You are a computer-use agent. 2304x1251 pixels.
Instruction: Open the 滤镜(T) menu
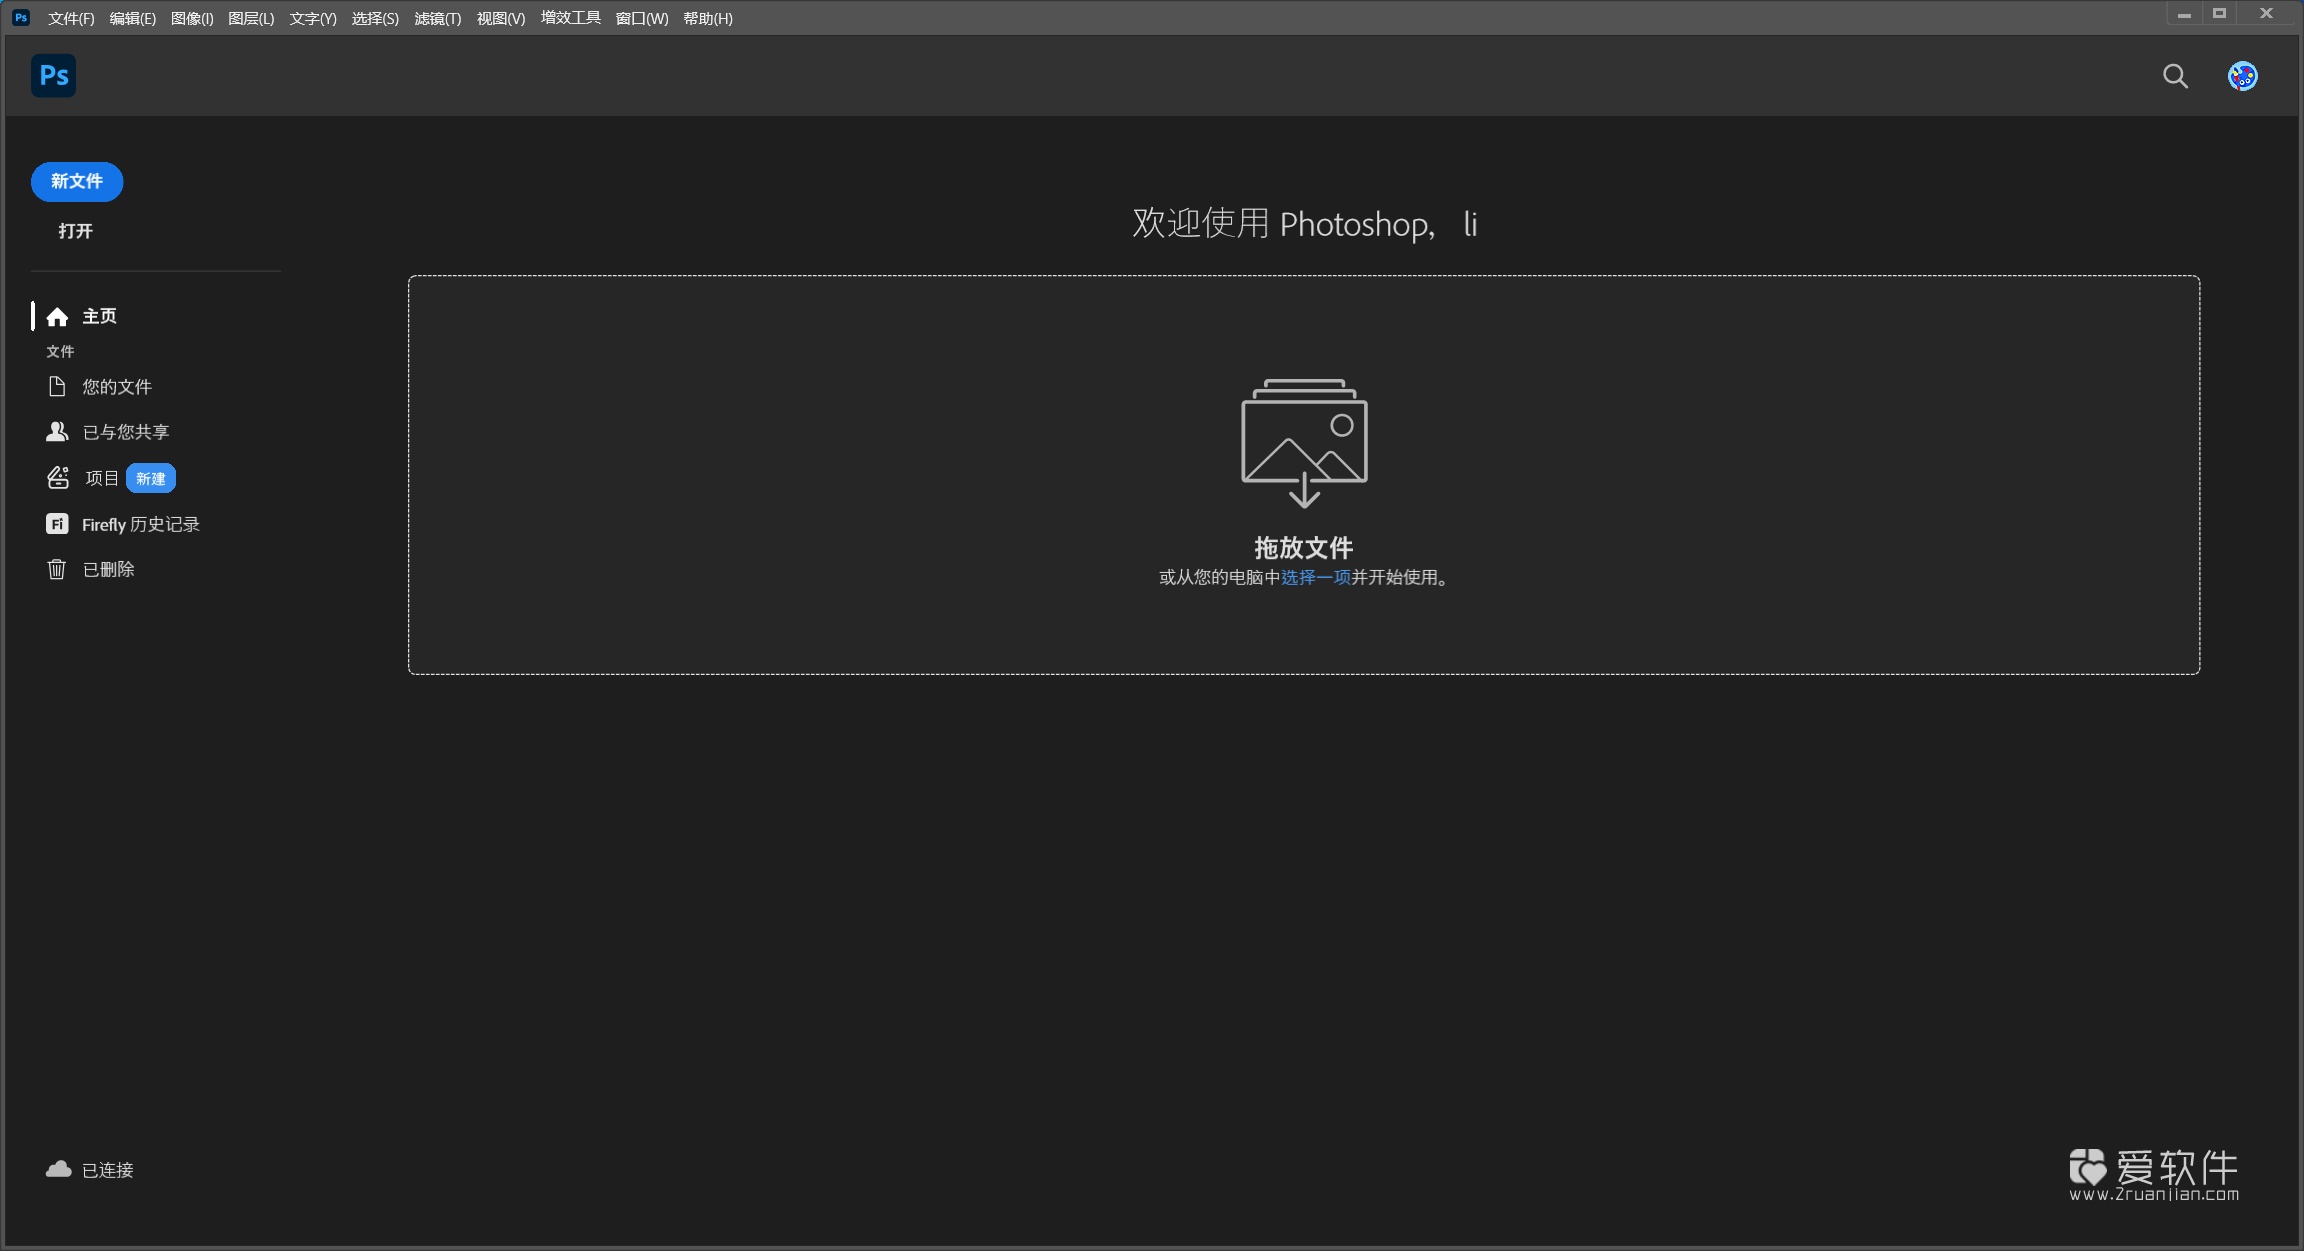437,18
